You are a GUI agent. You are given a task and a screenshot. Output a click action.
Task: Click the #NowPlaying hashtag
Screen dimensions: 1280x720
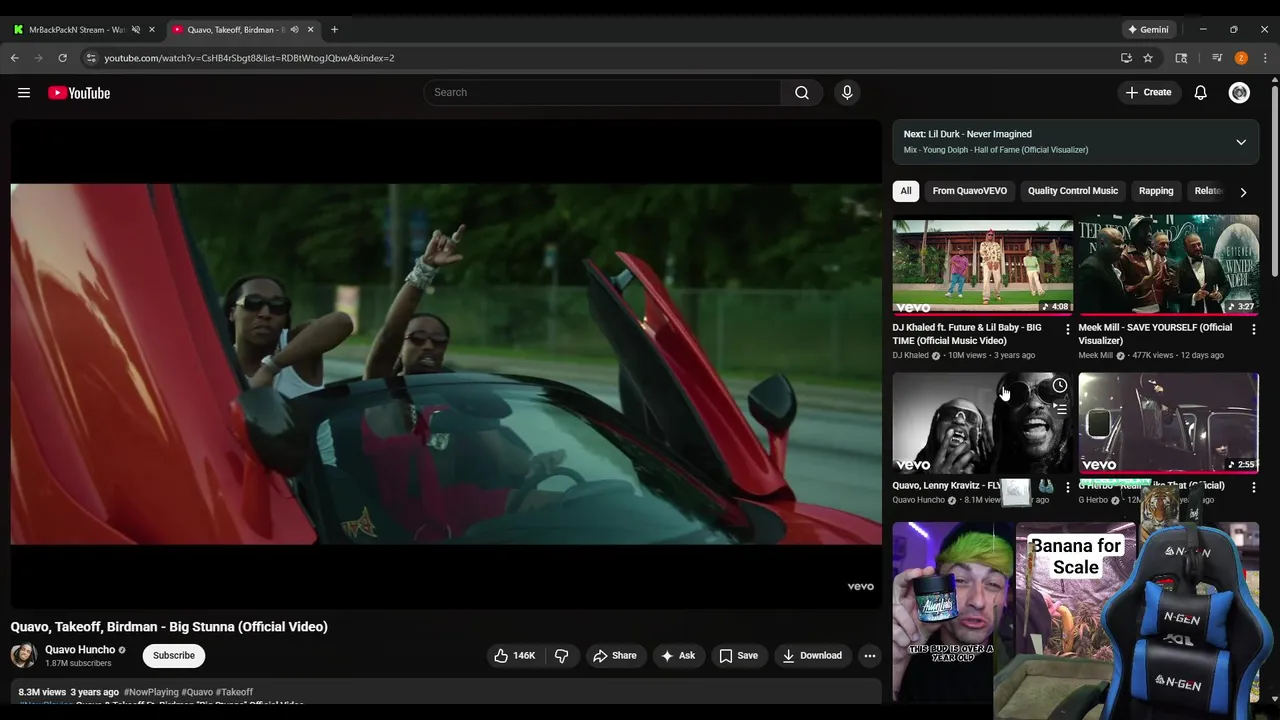coord(151,692)
